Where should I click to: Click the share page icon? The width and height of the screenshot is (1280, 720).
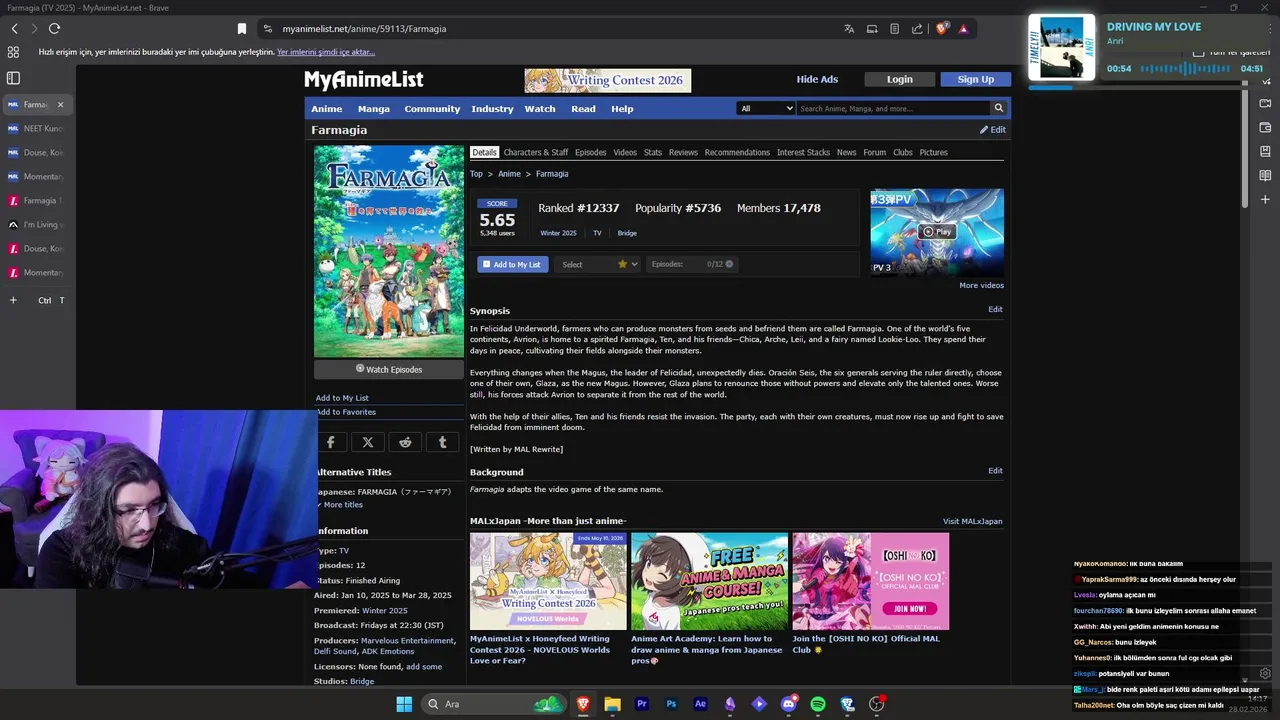(917, 29)
